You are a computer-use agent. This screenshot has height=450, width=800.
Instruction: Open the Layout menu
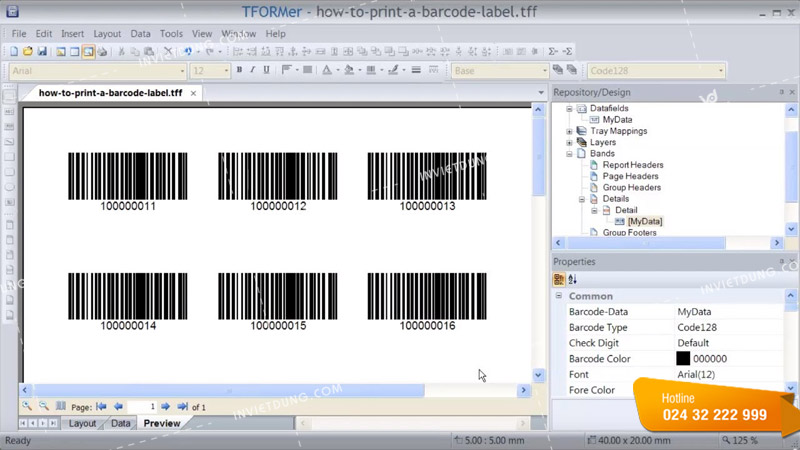(x=107, y=34)
